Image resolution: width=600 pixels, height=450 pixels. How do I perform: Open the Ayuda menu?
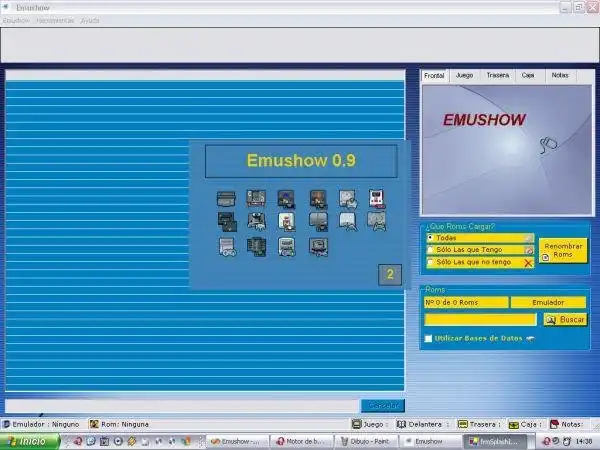point(90,21)
